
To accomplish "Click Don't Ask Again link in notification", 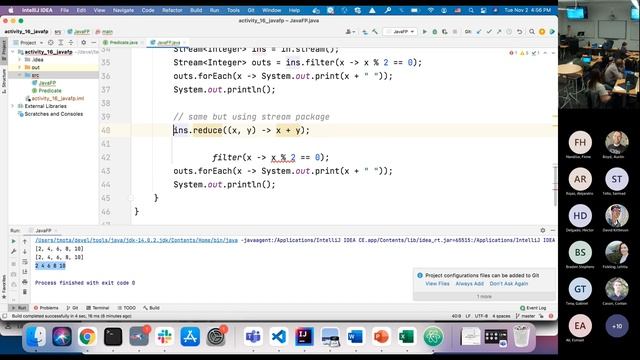I will tap(509, 284).
